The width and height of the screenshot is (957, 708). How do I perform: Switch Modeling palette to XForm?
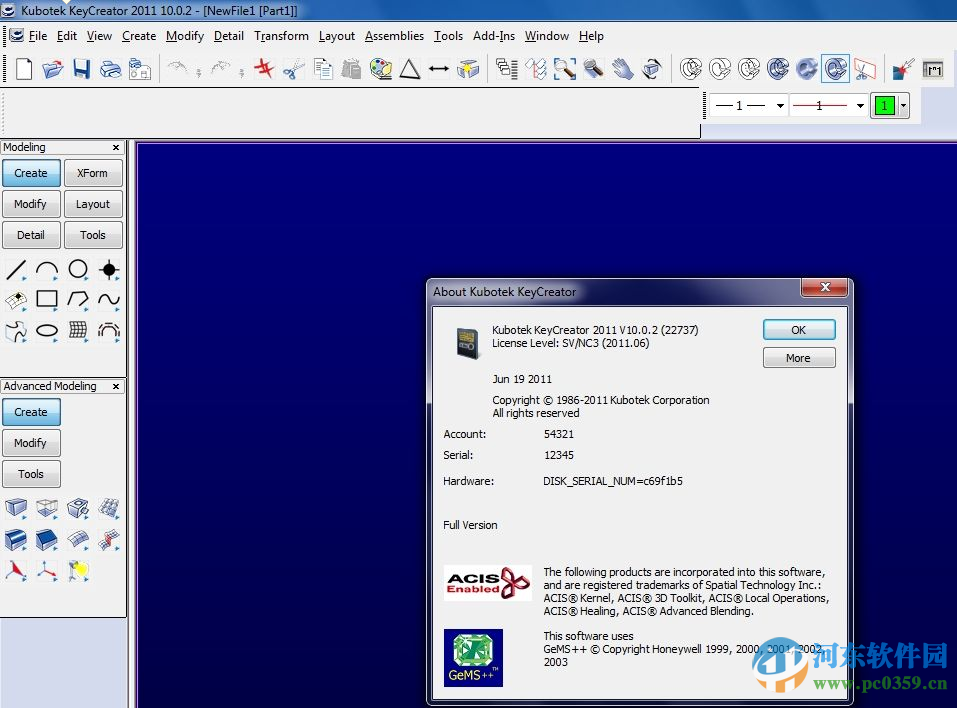click(x=93, y=173)
